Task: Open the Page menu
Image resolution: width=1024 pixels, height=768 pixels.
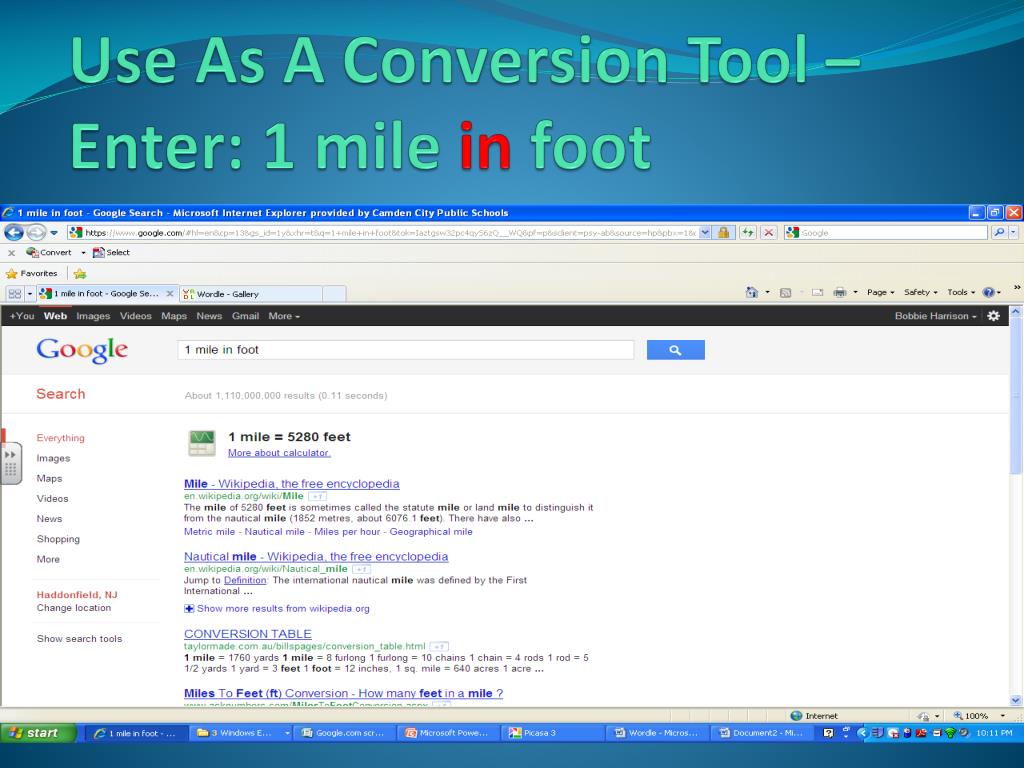Action: click(x=880, y=293)
